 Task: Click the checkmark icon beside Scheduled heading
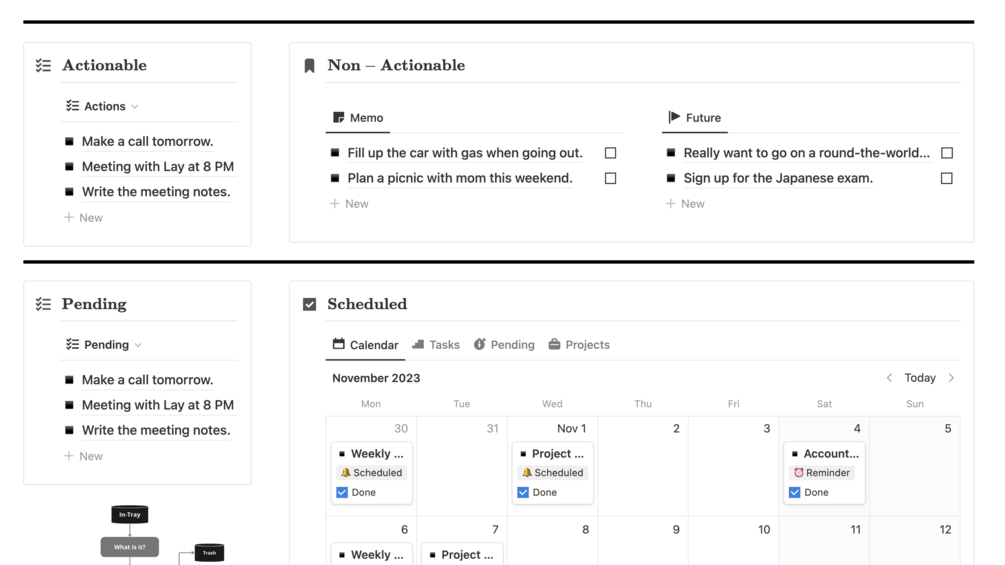310,304
